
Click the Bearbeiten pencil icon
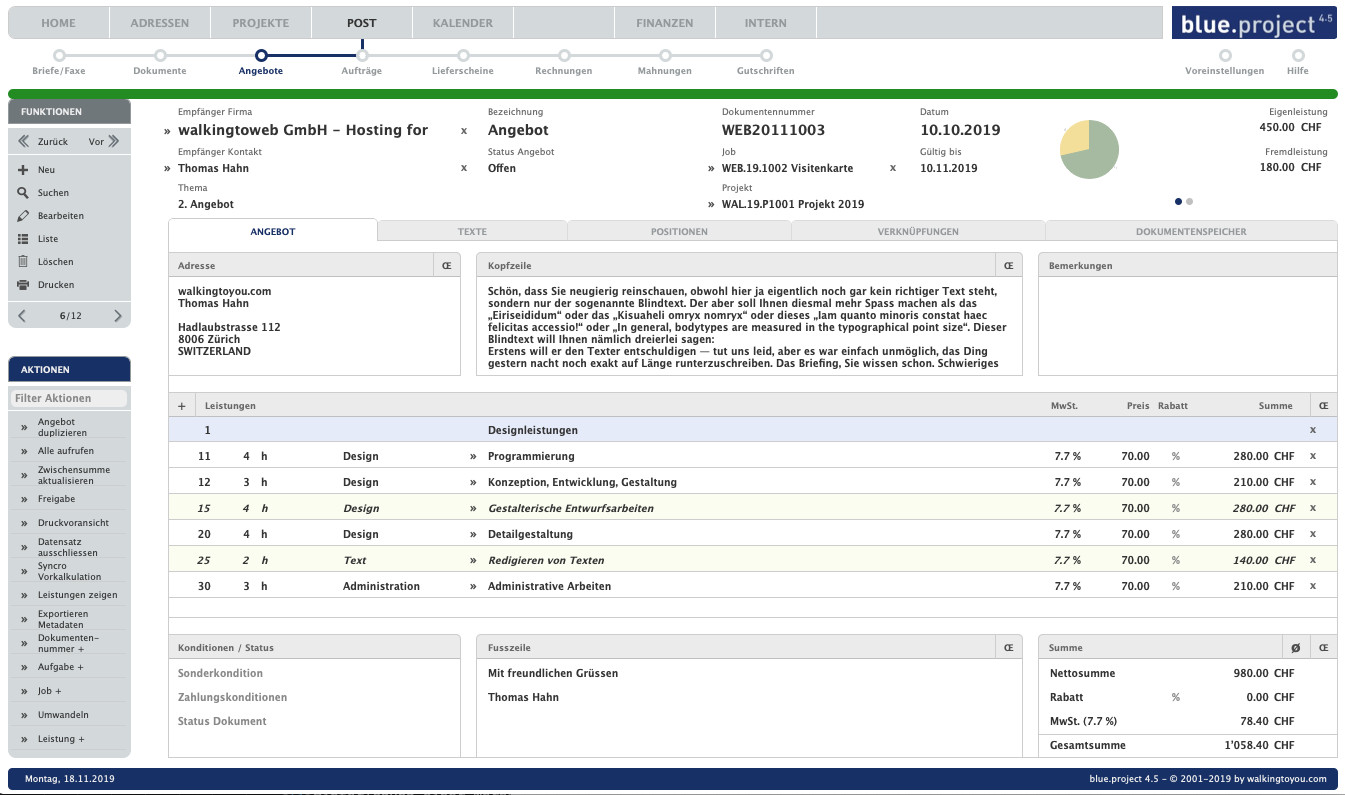click(x=23, y=216)
